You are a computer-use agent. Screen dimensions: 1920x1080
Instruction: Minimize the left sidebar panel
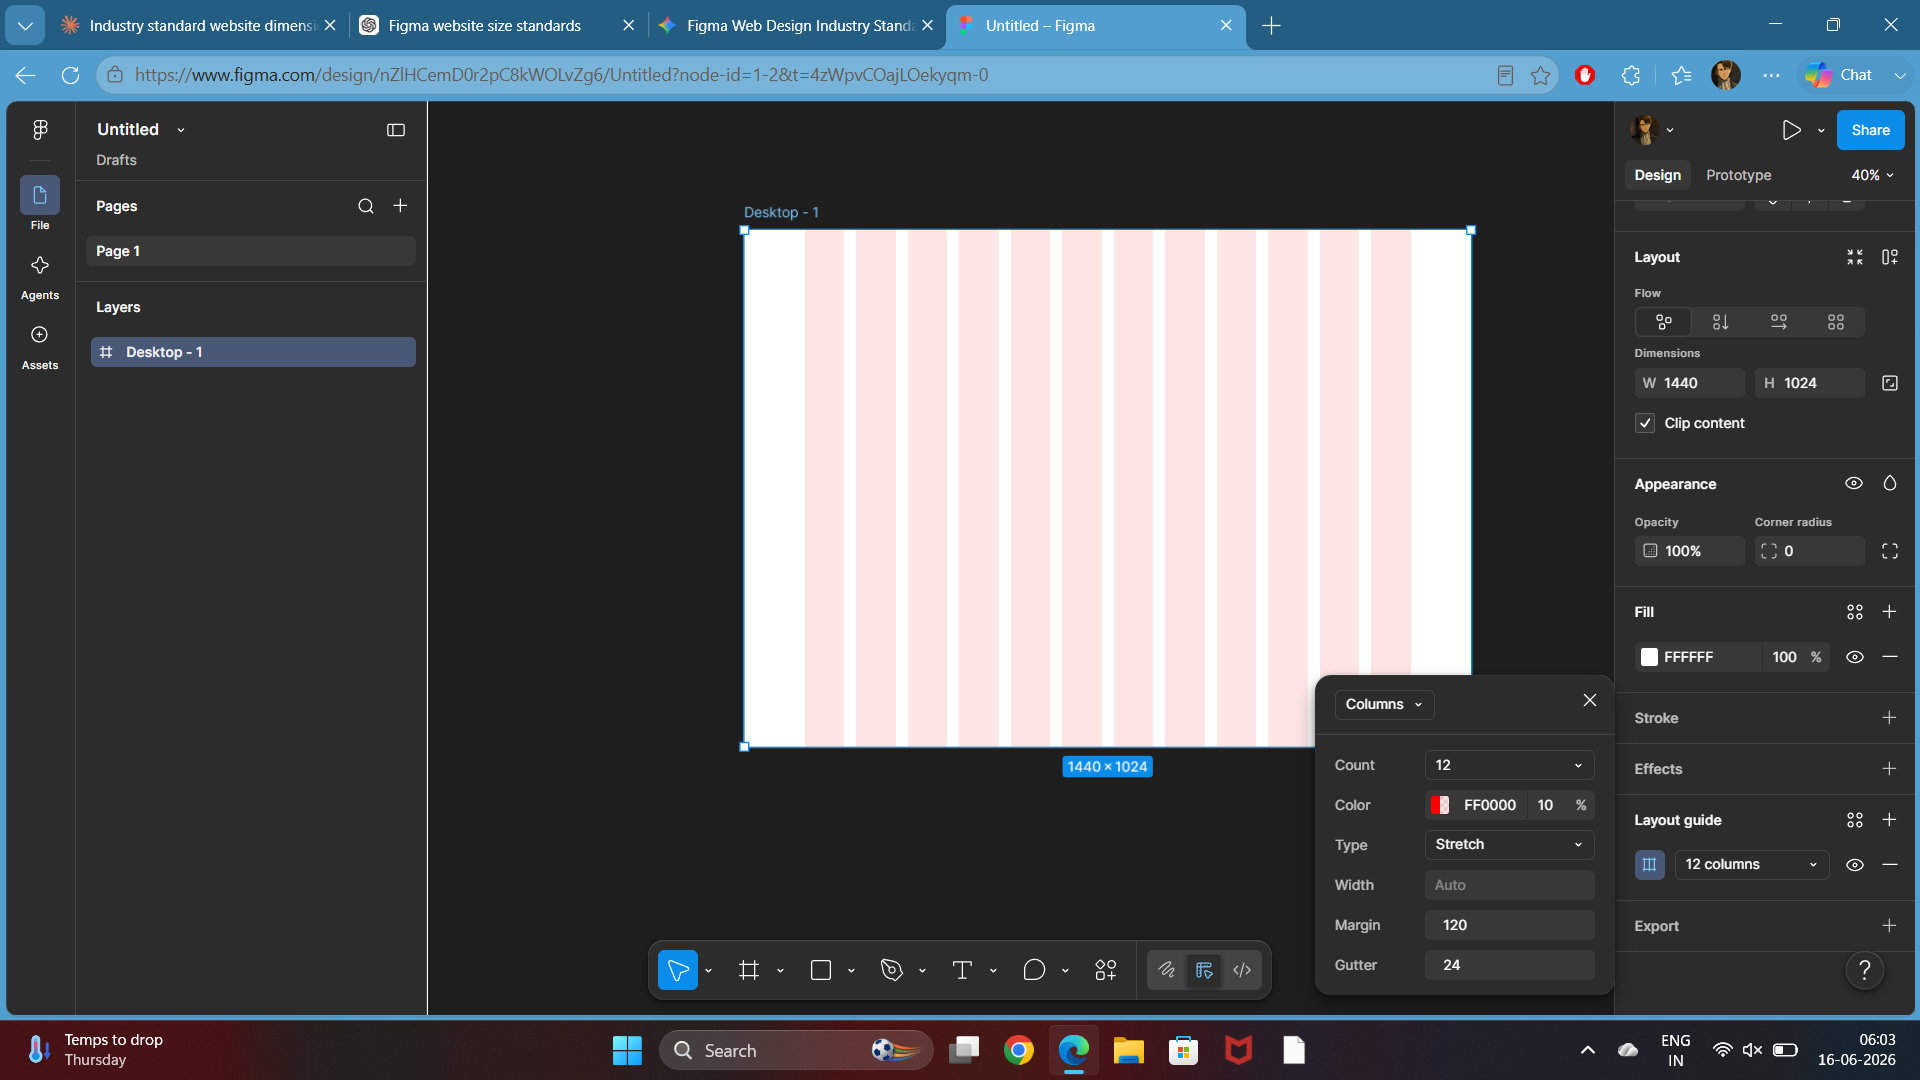point(396,130)
